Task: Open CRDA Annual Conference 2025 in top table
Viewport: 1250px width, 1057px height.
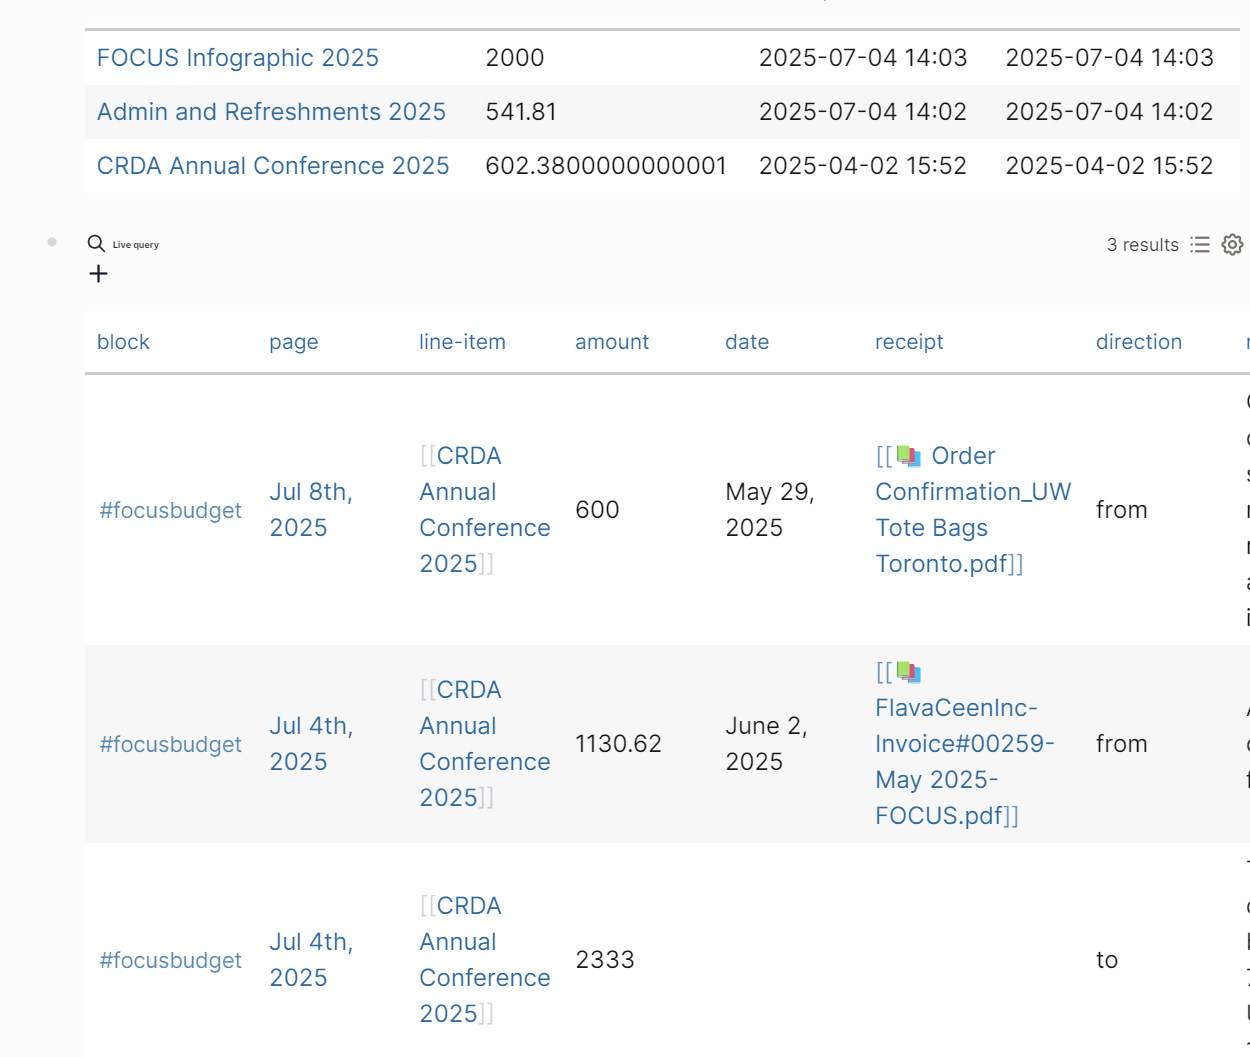Action: 273,166
